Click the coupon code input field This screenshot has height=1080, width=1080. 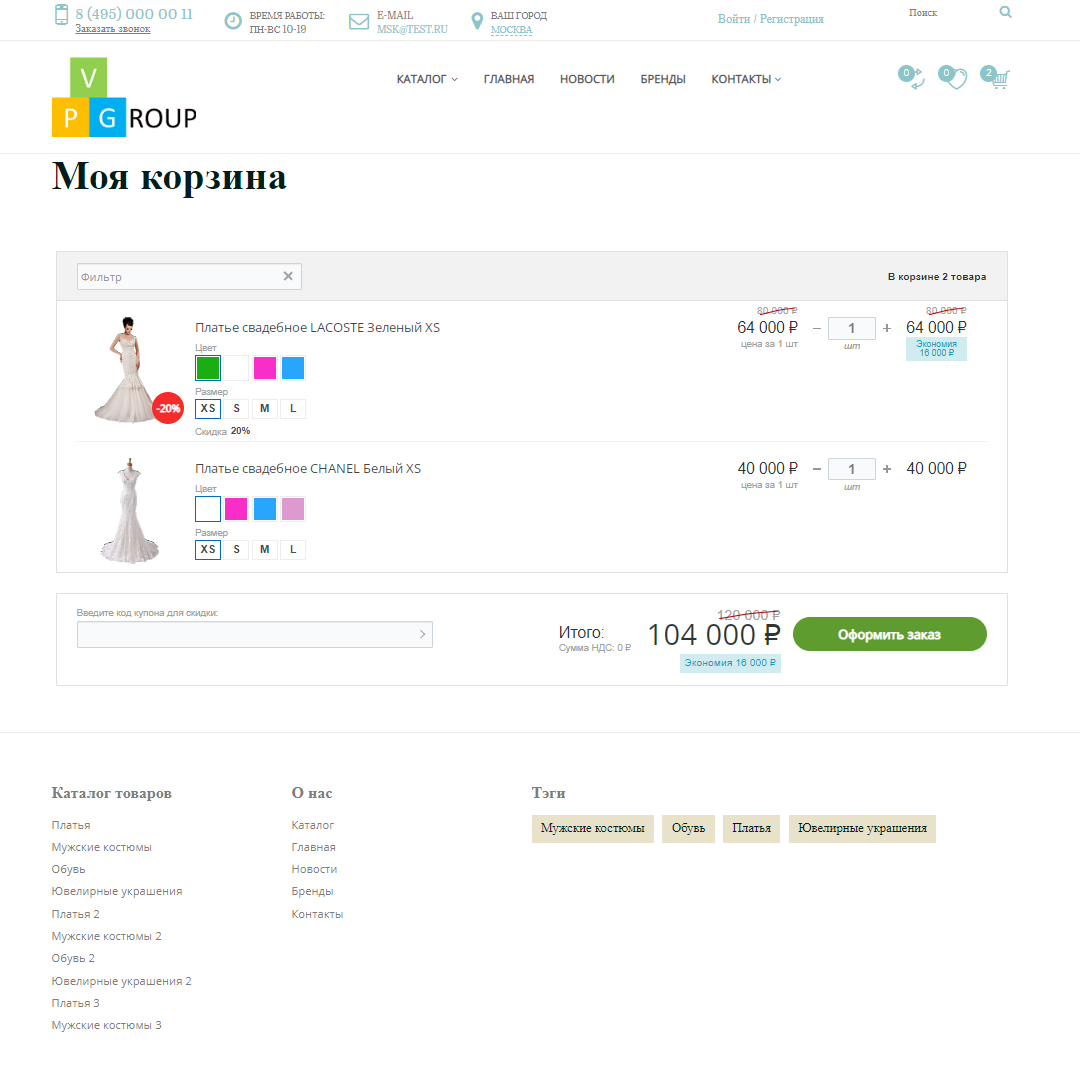[245, 634]
